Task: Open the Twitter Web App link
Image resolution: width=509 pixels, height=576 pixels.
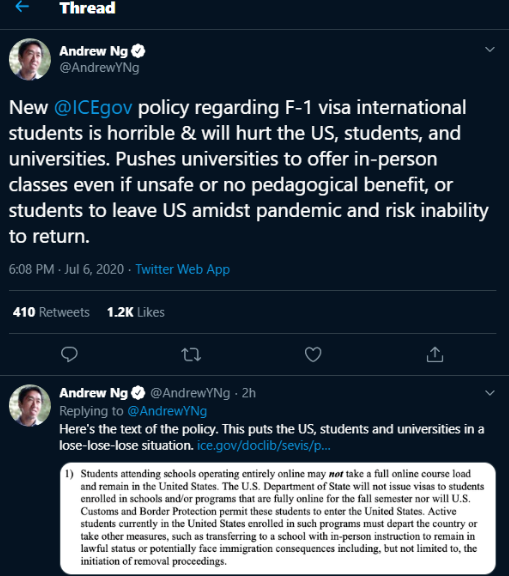Action: tap(183, 269)
